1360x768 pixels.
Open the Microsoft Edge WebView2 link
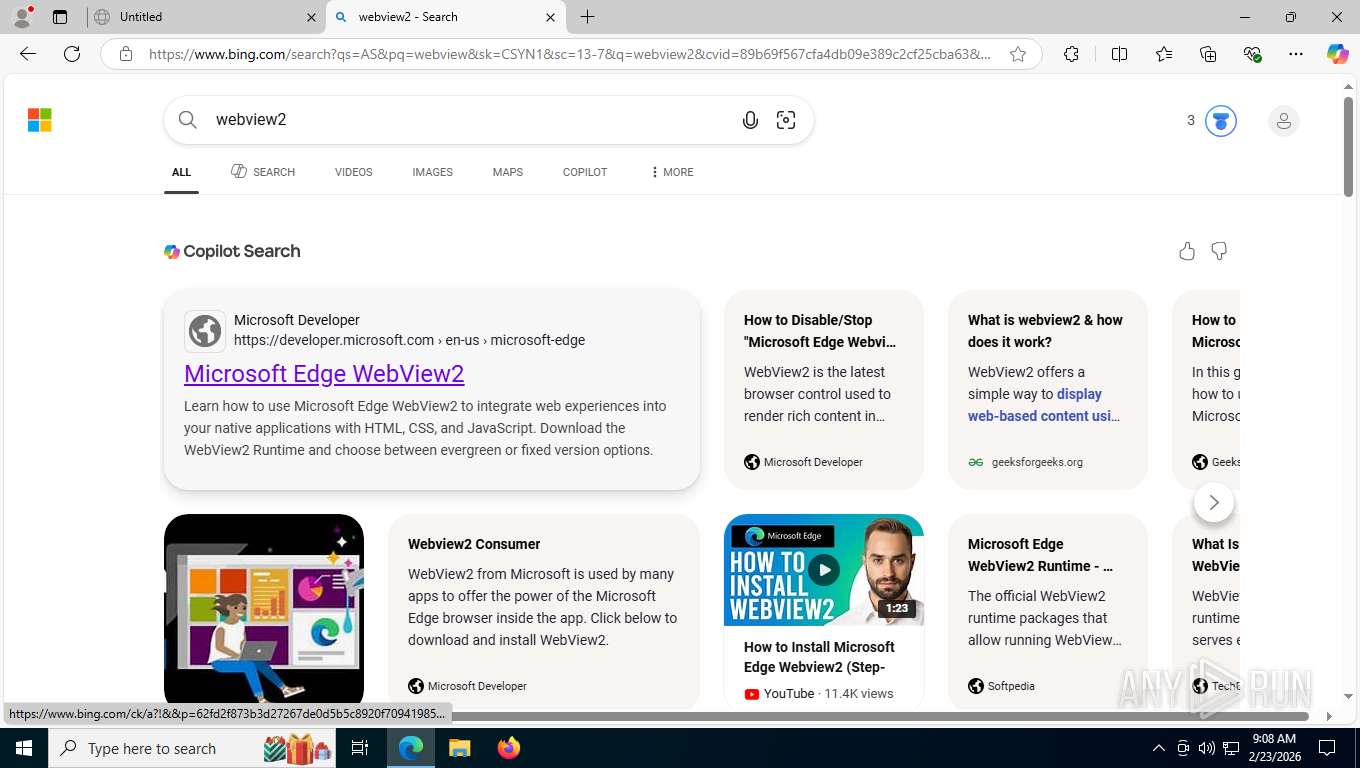[x=324, y=374]
